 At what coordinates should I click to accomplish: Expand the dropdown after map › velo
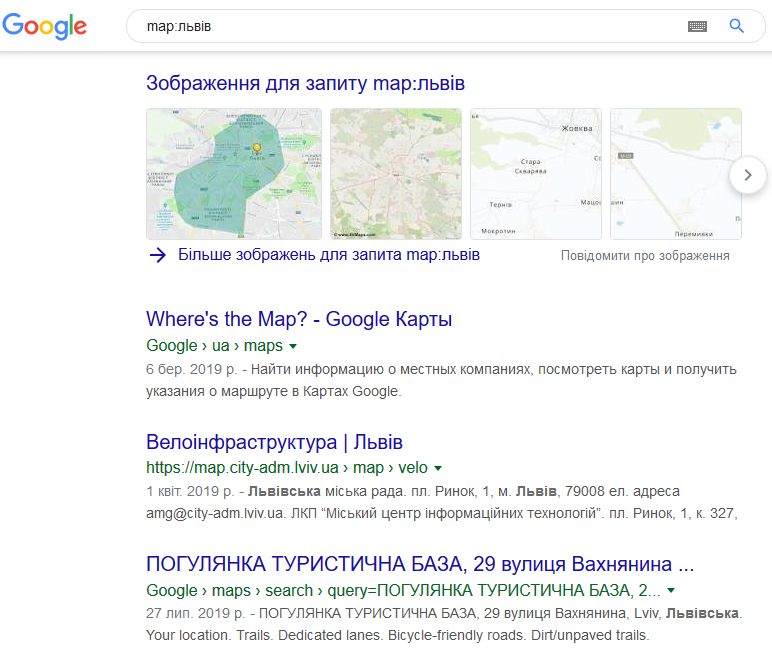438,469
